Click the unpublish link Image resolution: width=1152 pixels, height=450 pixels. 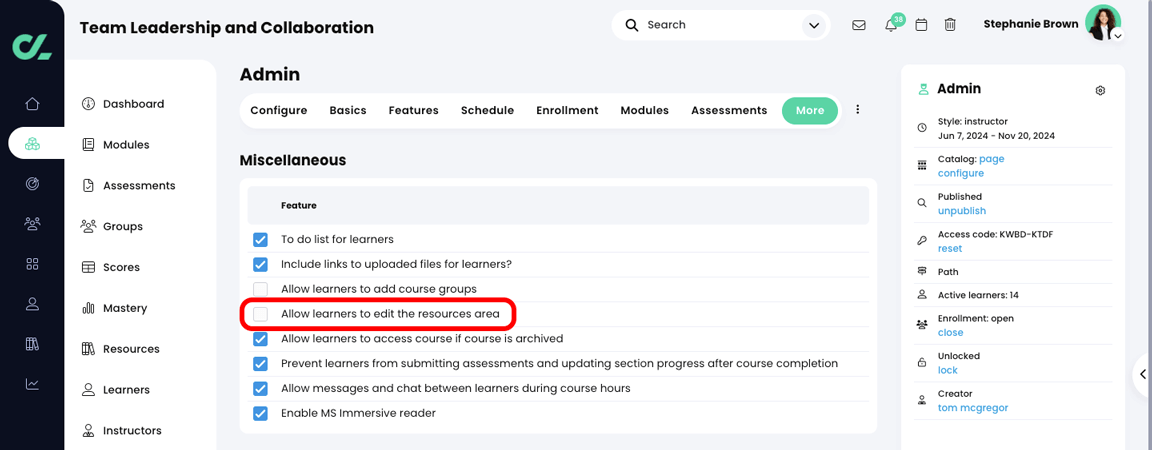pyautogui.click(x=962, y=211)
